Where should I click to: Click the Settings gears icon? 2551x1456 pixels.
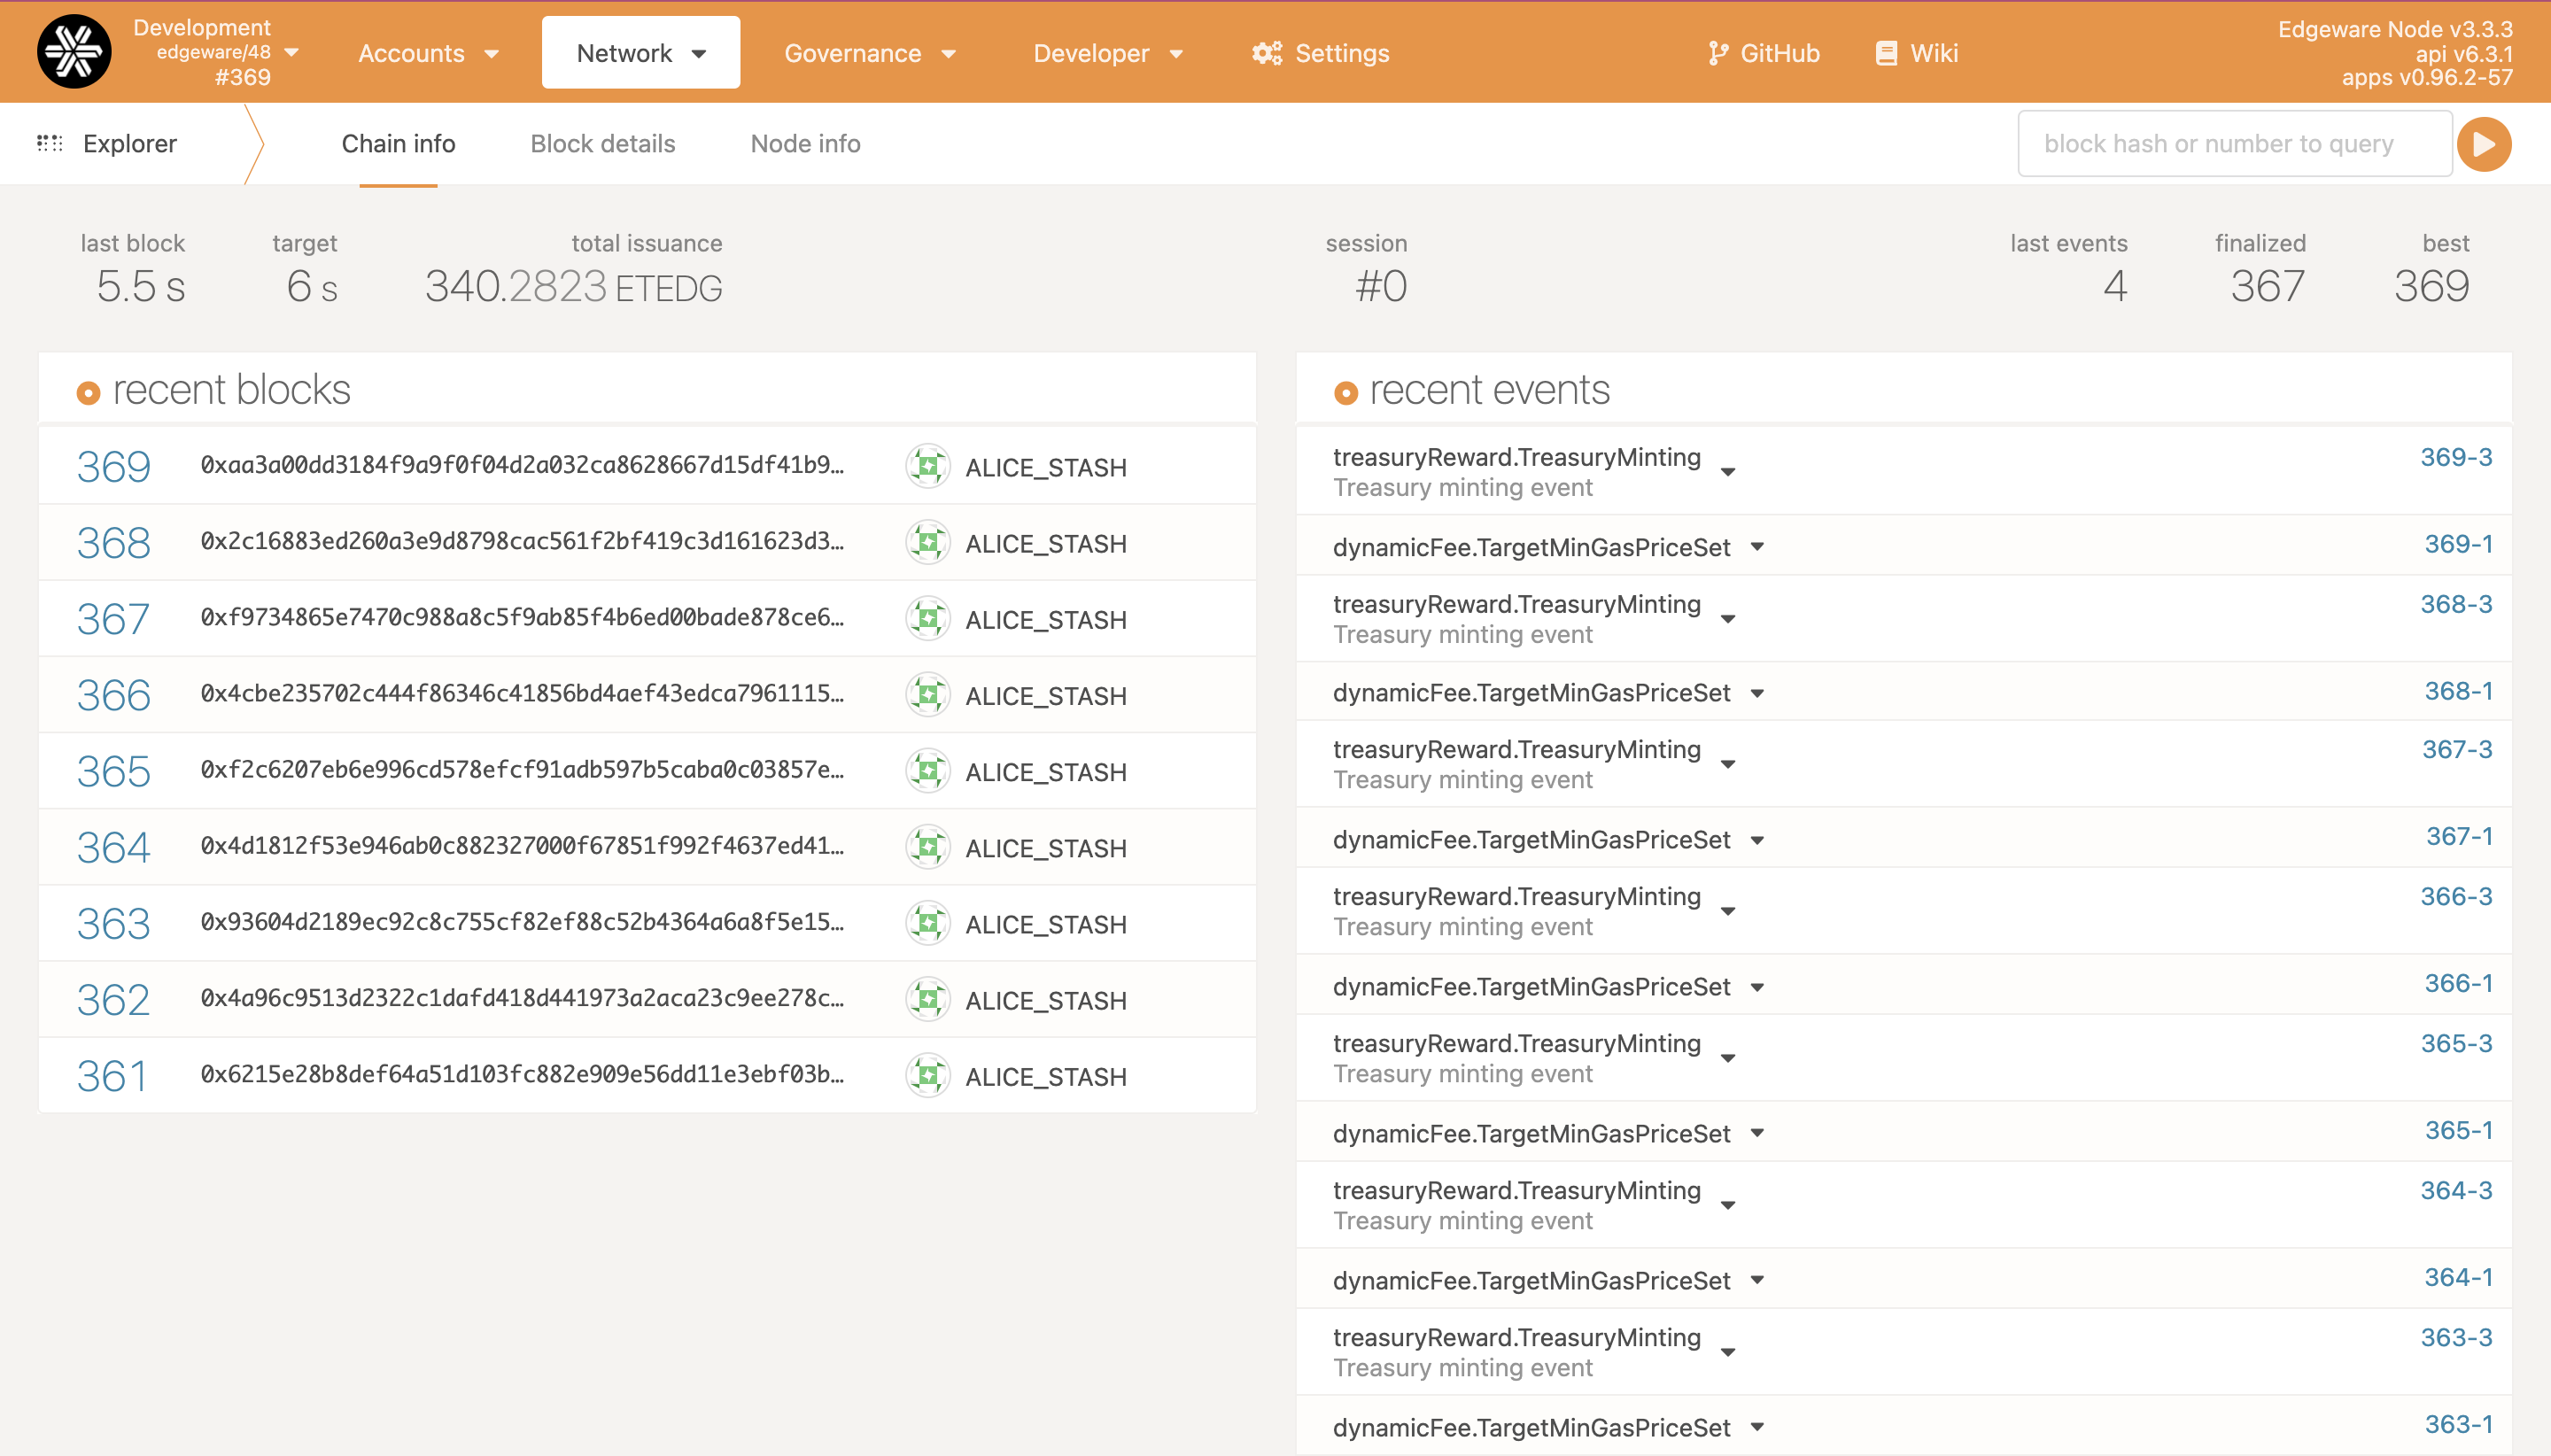pos(1267,53)
